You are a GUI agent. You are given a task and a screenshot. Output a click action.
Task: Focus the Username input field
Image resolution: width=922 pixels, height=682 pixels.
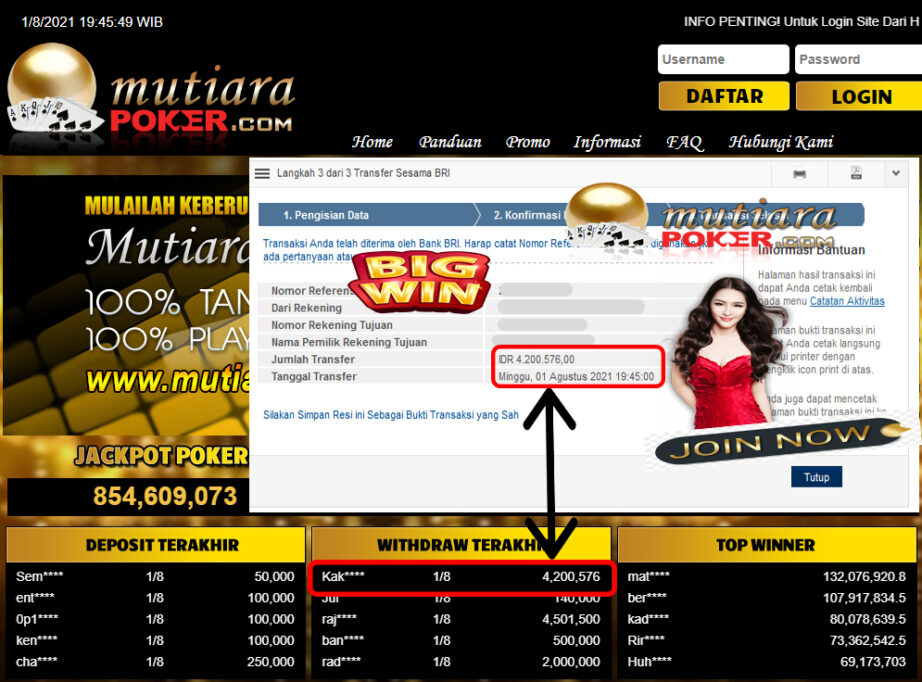[723, 59]
